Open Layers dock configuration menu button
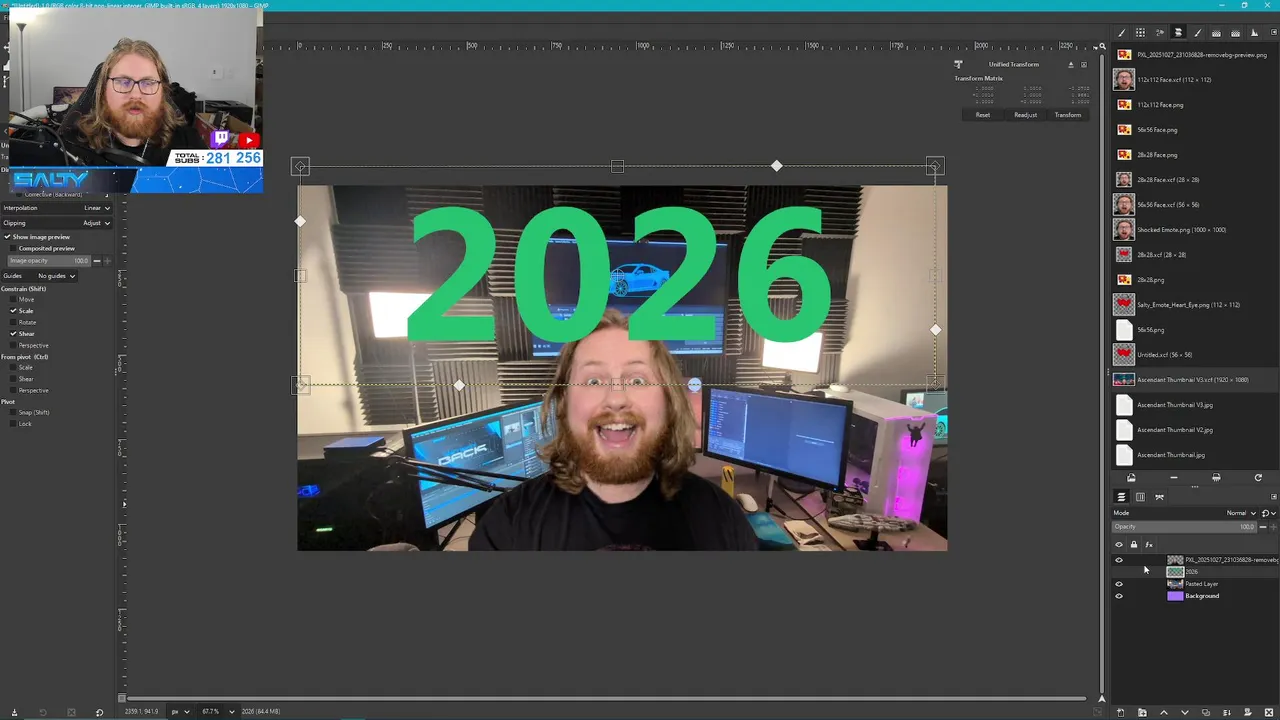 (x=1273, y=497)
